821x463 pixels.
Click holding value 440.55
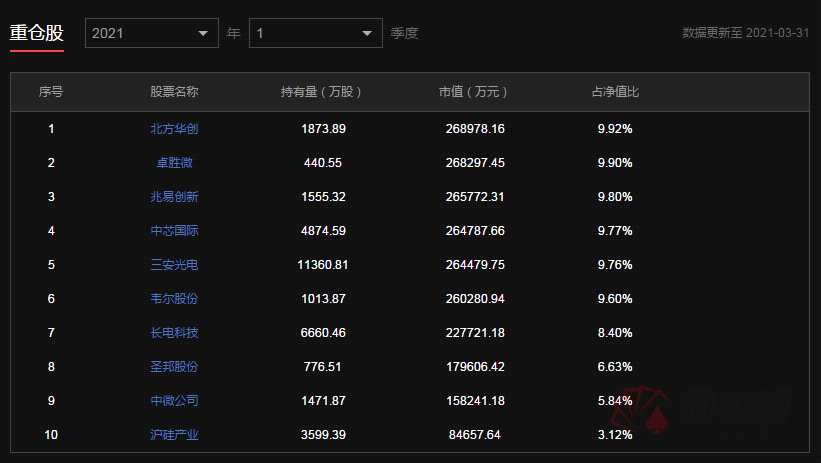[x=323, y=163]
